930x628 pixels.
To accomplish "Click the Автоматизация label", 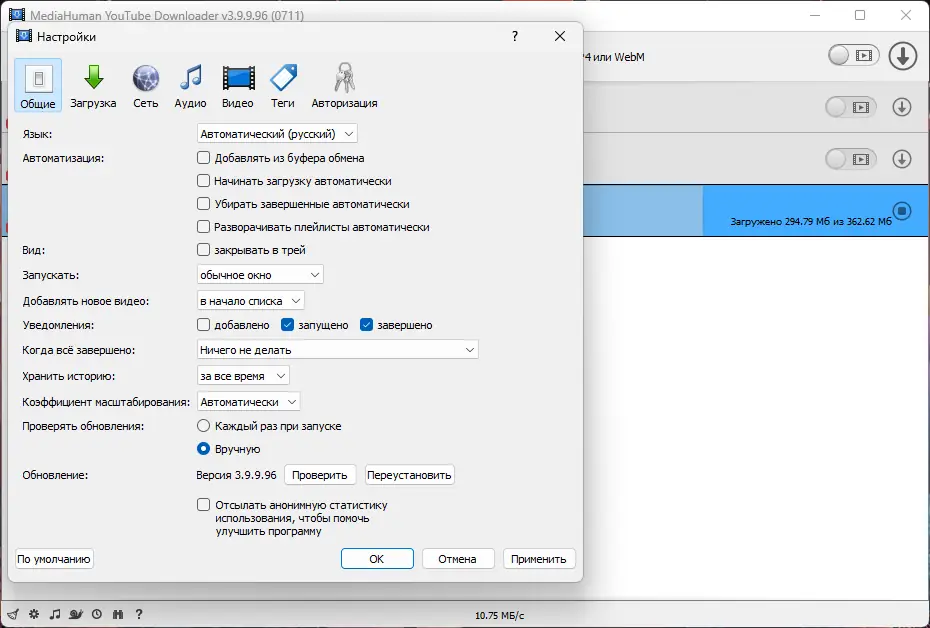I will click(63, 158).
